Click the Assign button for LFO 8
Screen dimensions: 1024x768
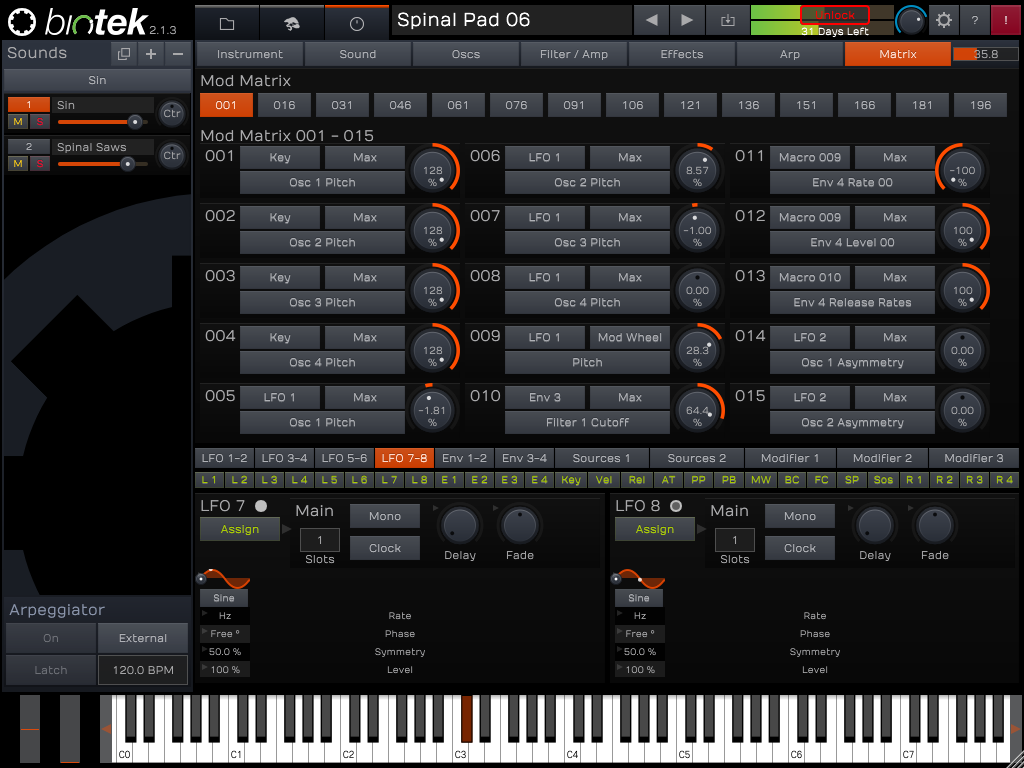pyautogui.click(x=654, y=530)
